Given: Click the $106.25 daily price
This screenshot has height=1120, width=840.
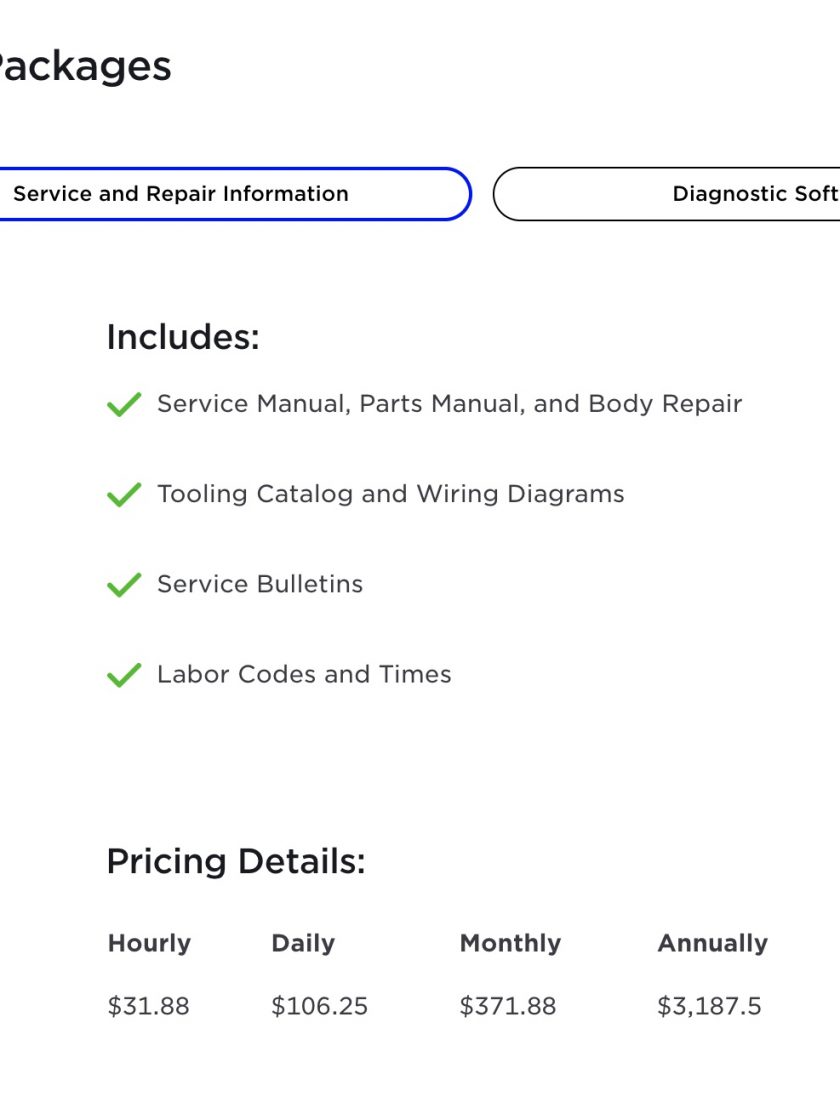Looking at the screenshot, I should click(x=319, y=1006).
